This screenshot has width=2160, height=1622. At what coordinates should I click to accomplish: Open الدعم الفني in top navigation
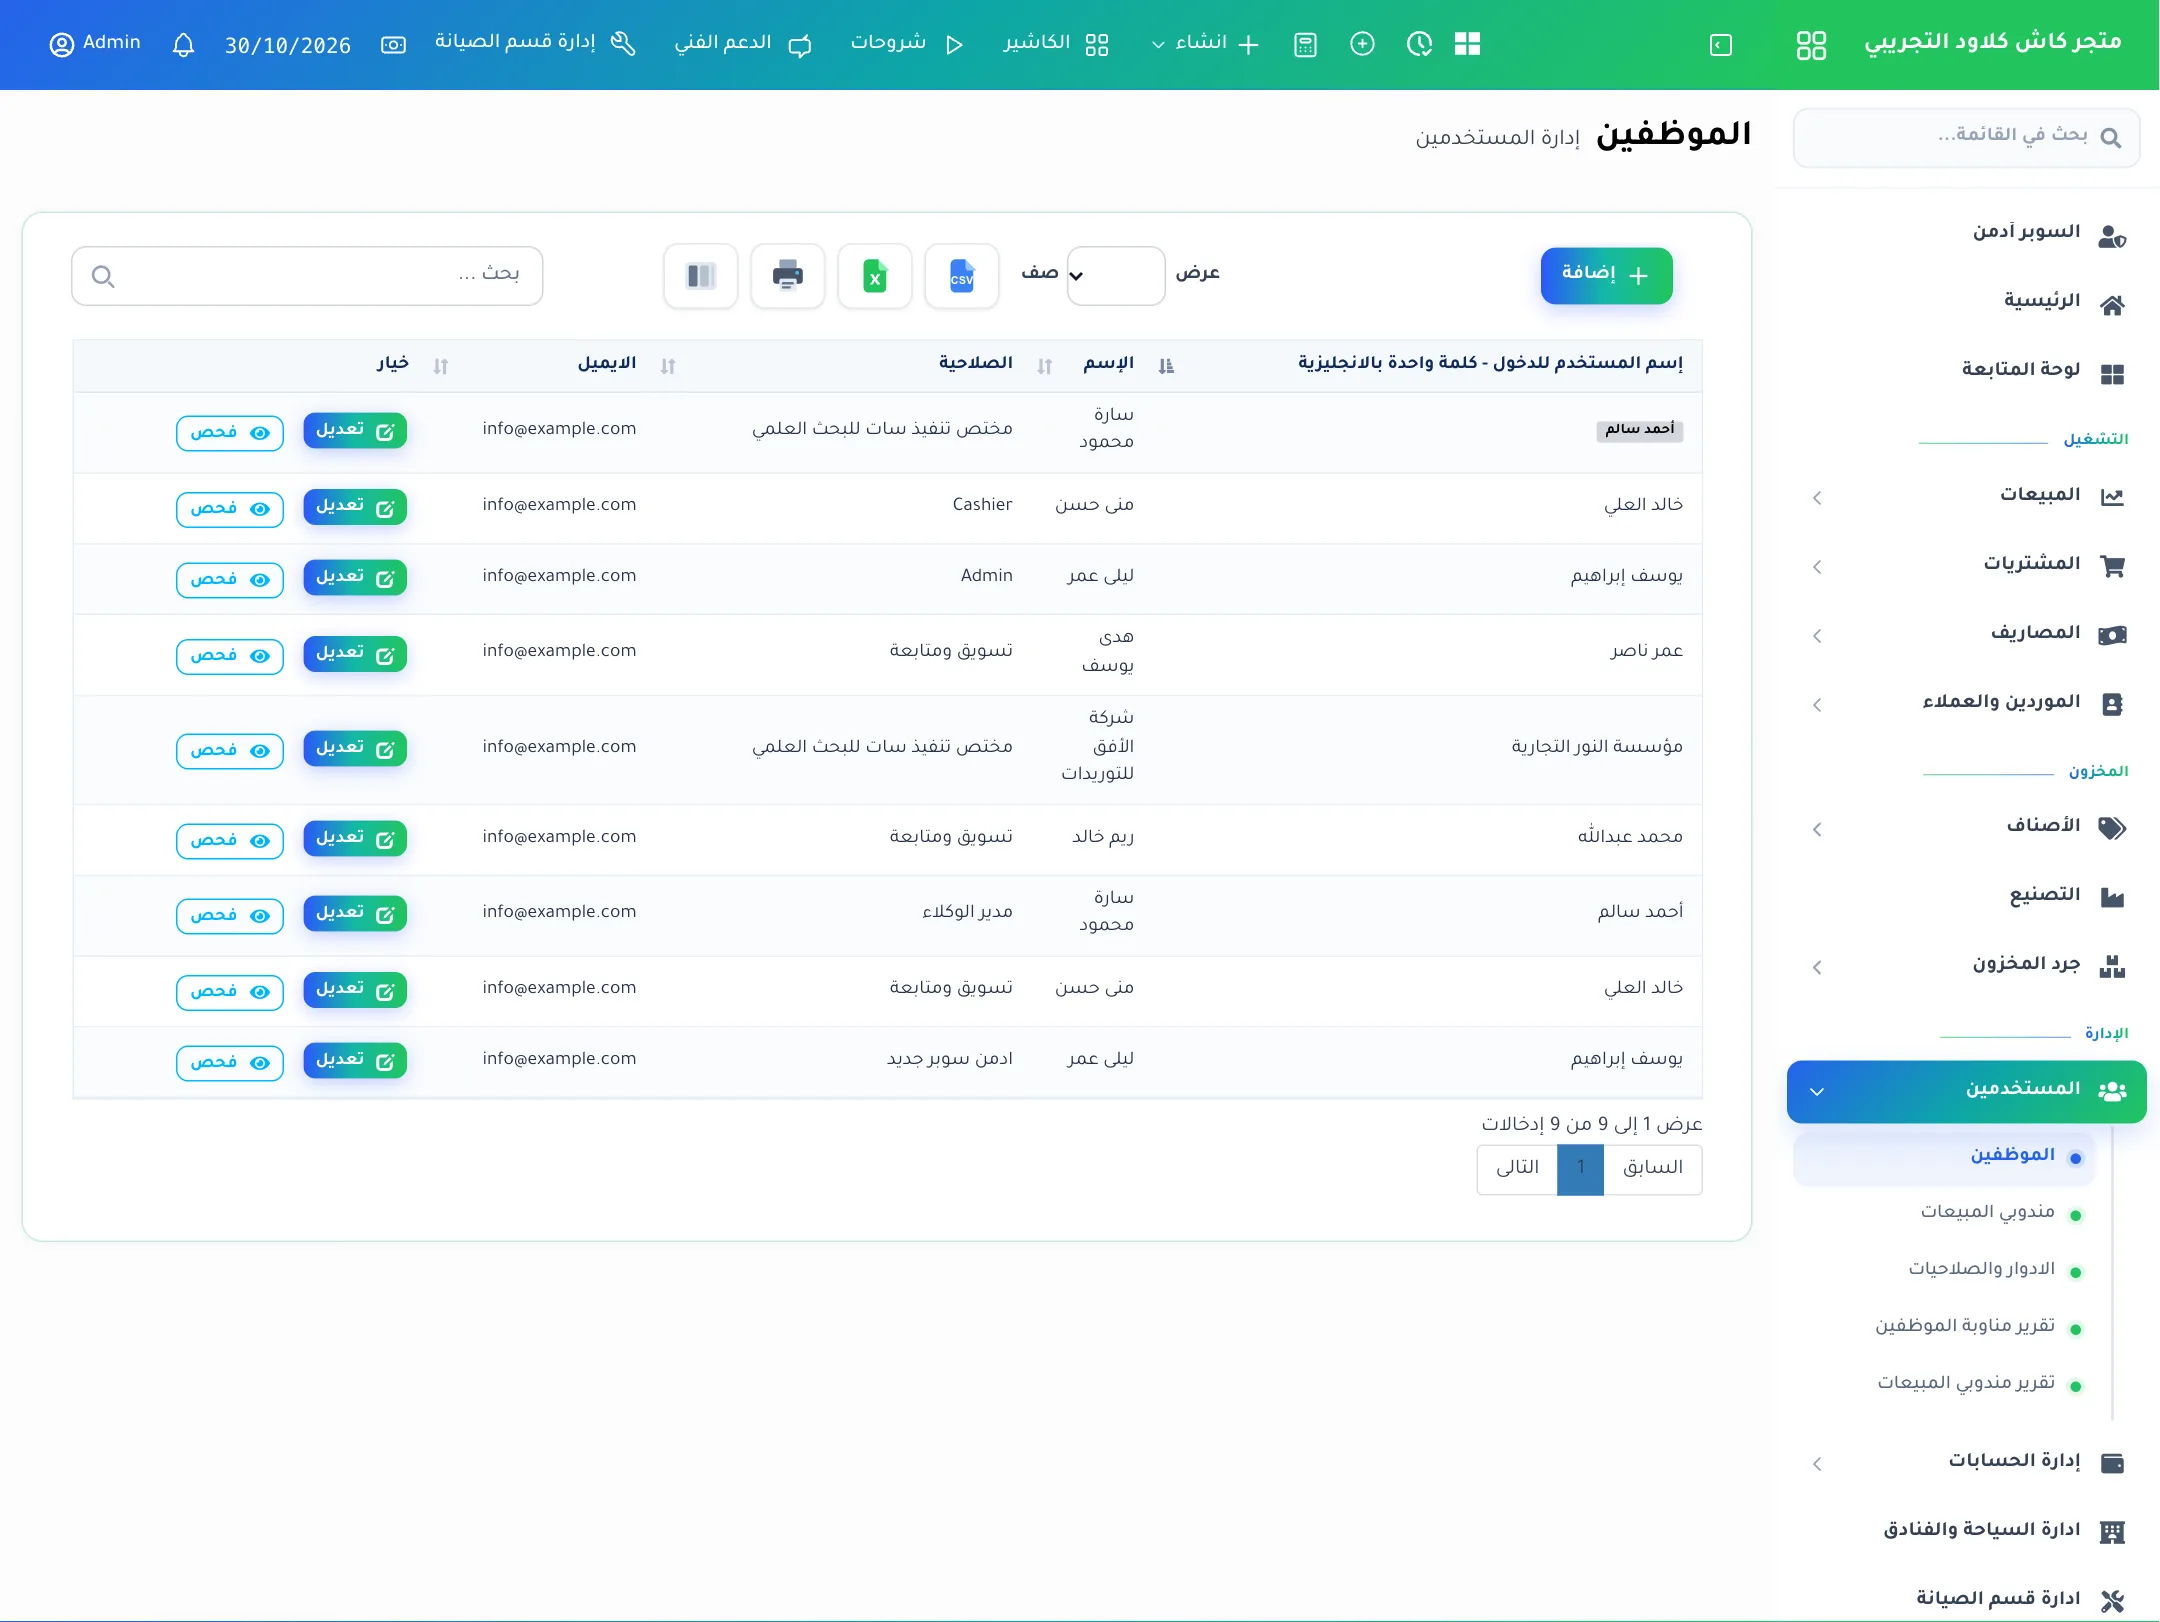(742, 44)
